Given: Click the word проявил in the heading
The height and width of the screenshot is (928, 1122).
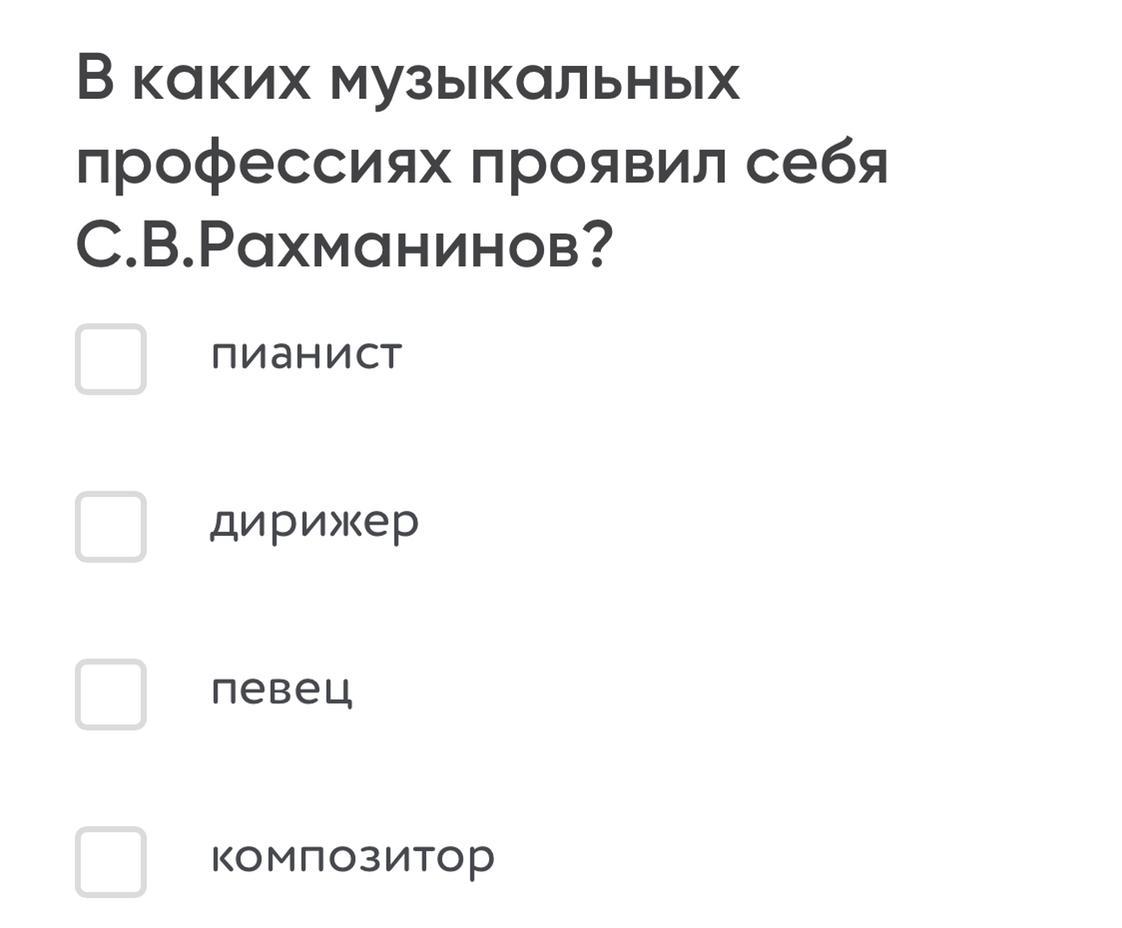Looking at the screenshot, I should click(x=600, y=163).
